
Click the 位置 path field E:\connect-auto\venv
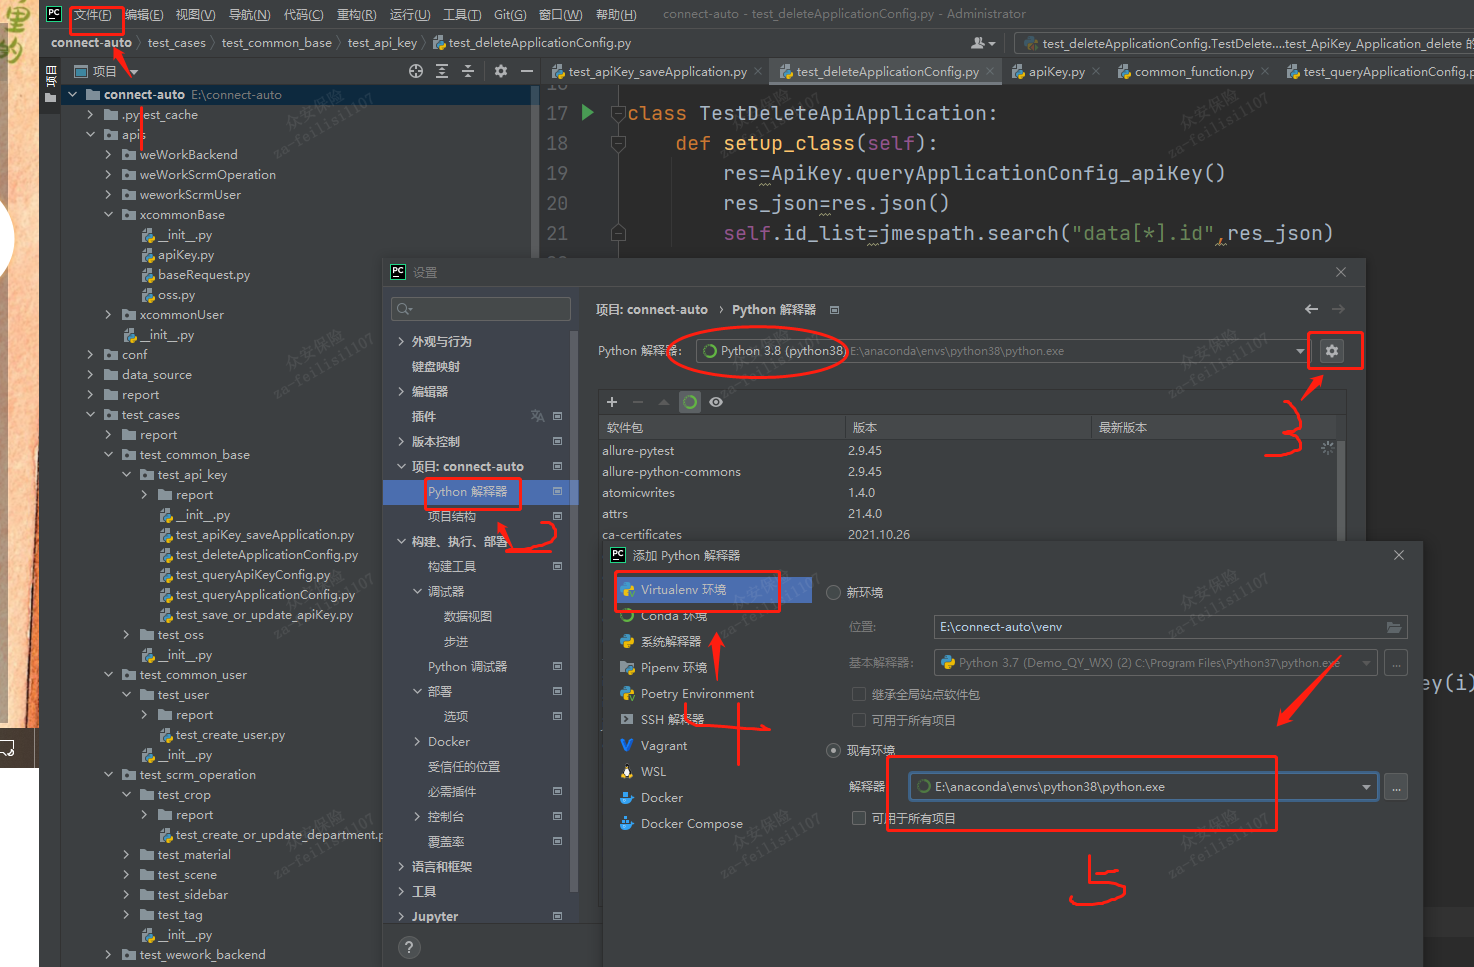pyautogui.click(x=1171, y=627)
